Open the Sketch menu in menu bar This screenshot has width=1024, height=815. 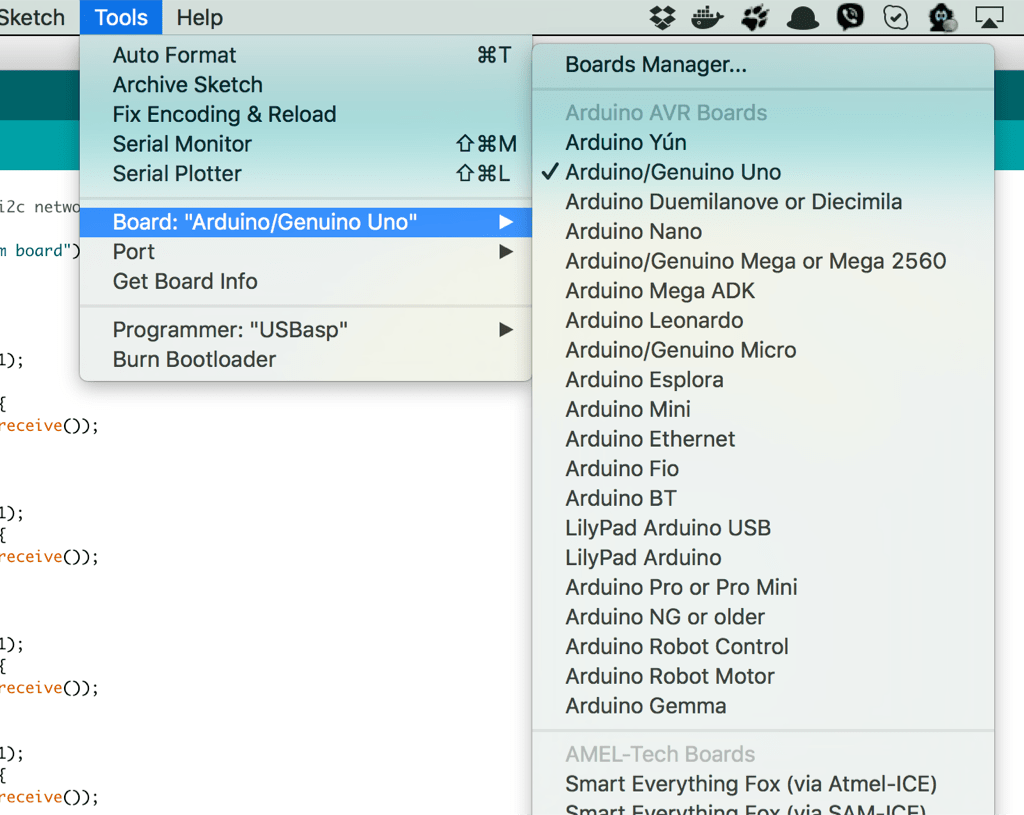(32, 18)
